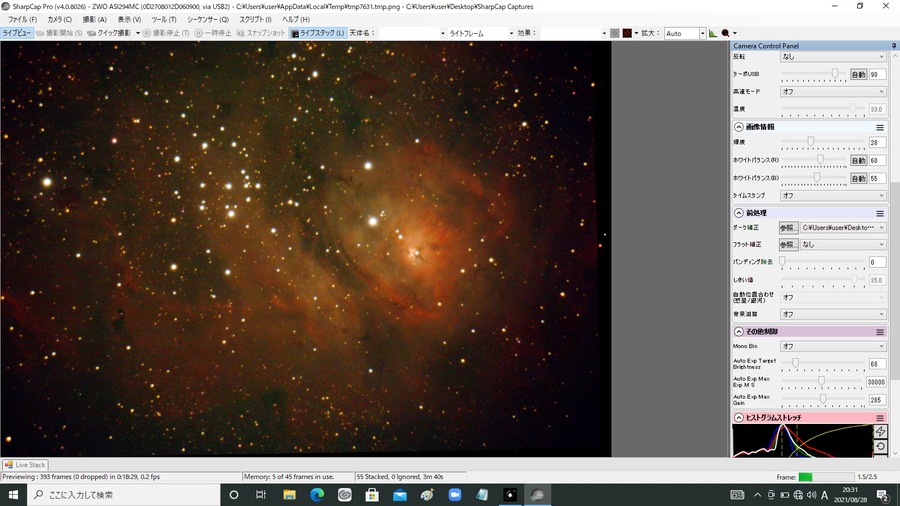Click the 拡大 Auto zoom combo box
The image size is (900, 506).
[x=684, y=33]
